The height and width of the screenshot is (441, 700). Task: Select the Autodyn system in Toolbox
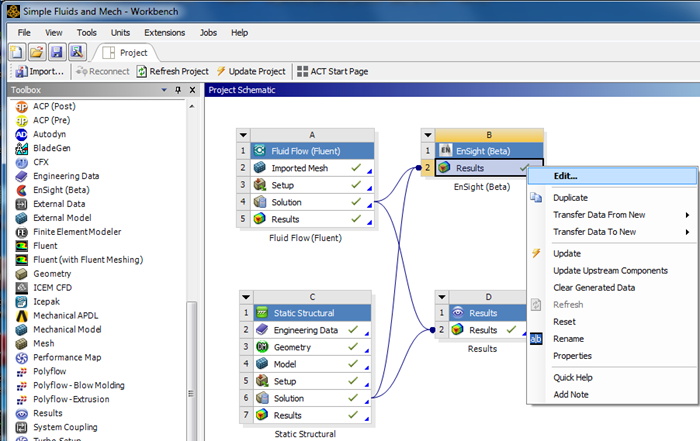40,134
